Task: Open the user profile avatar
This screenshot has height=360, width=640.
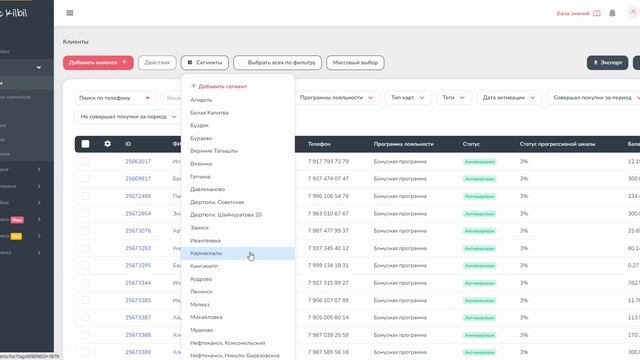Action: (x=633, y=13)
